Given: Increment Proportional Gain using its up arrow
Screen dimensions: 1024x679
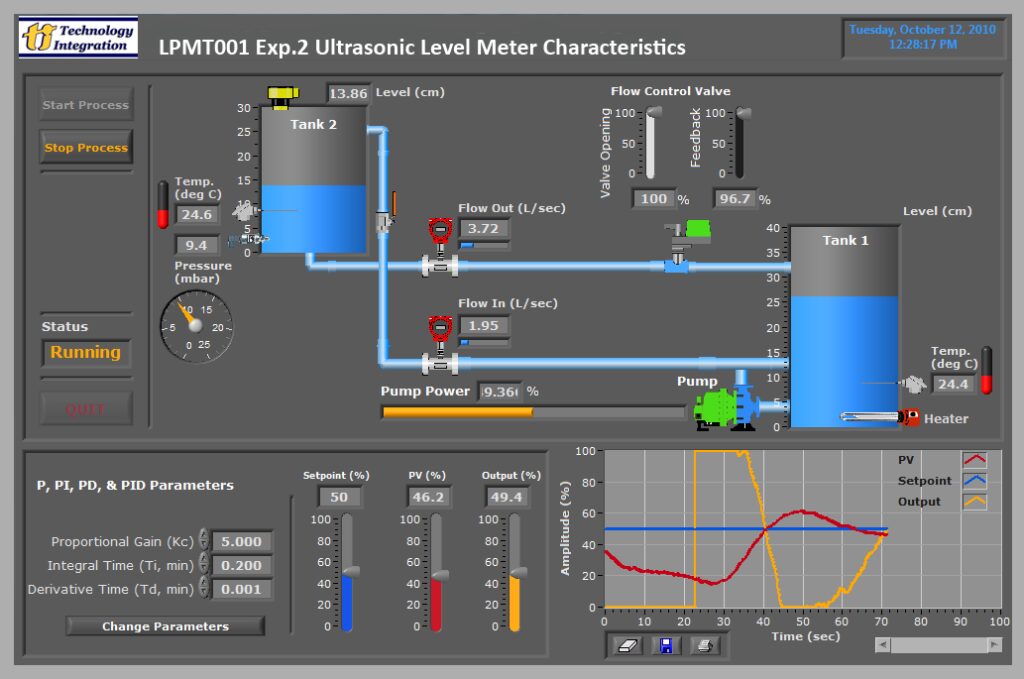Looking at the screenshot, I should tap(204, 534).
